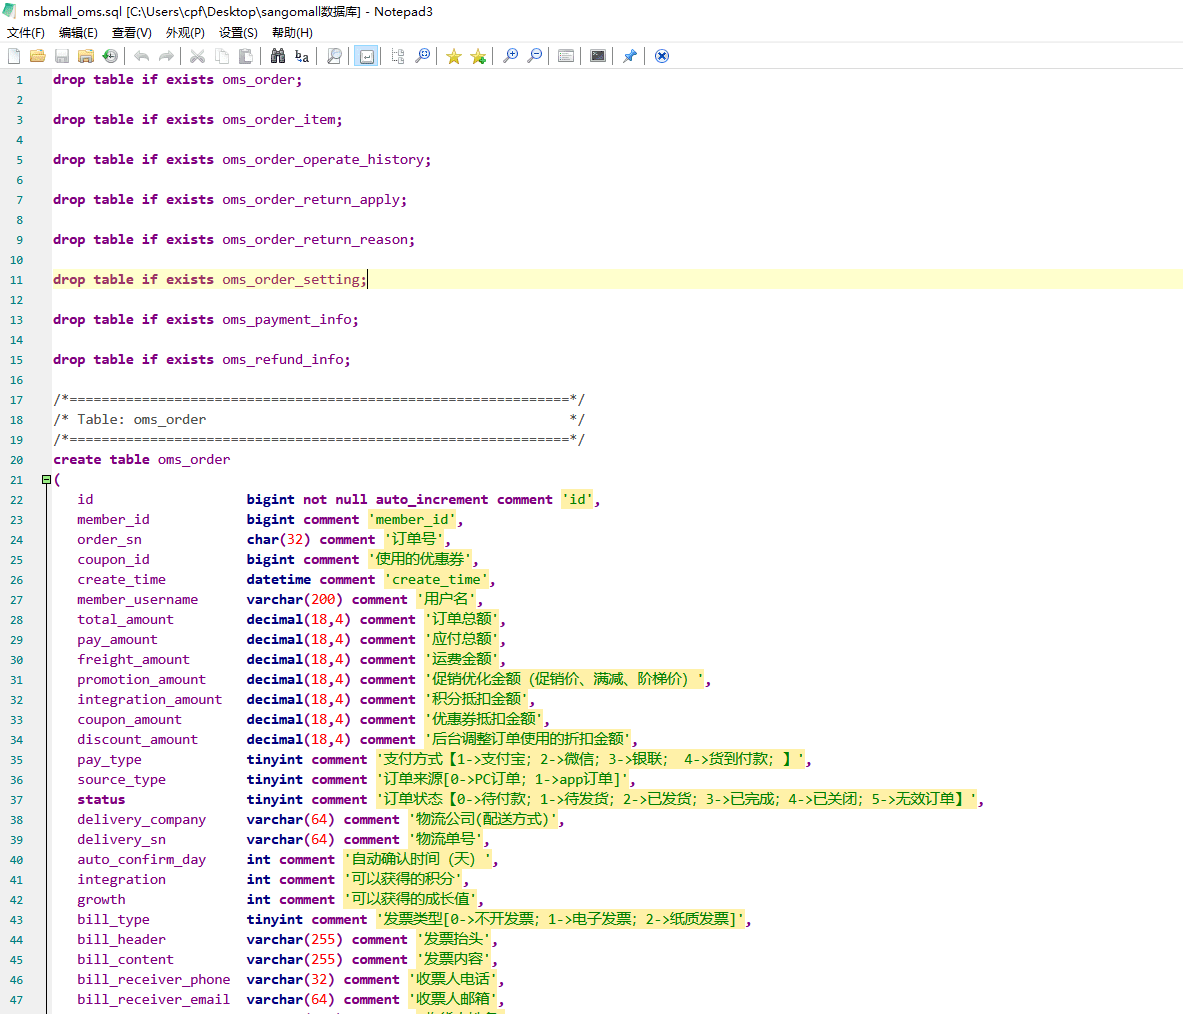Toggle always on top with the pin icon
1183x1014 pixels.
[x=629, y=56]
